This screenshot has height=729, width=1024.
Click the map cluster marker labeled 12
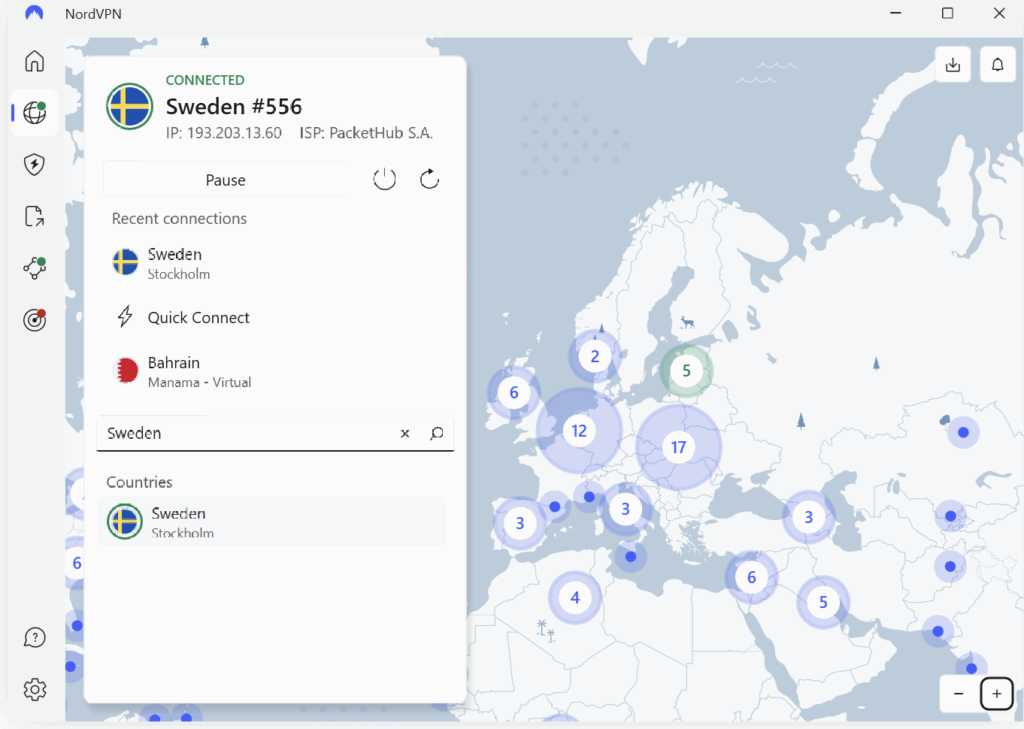coord(579,430)
